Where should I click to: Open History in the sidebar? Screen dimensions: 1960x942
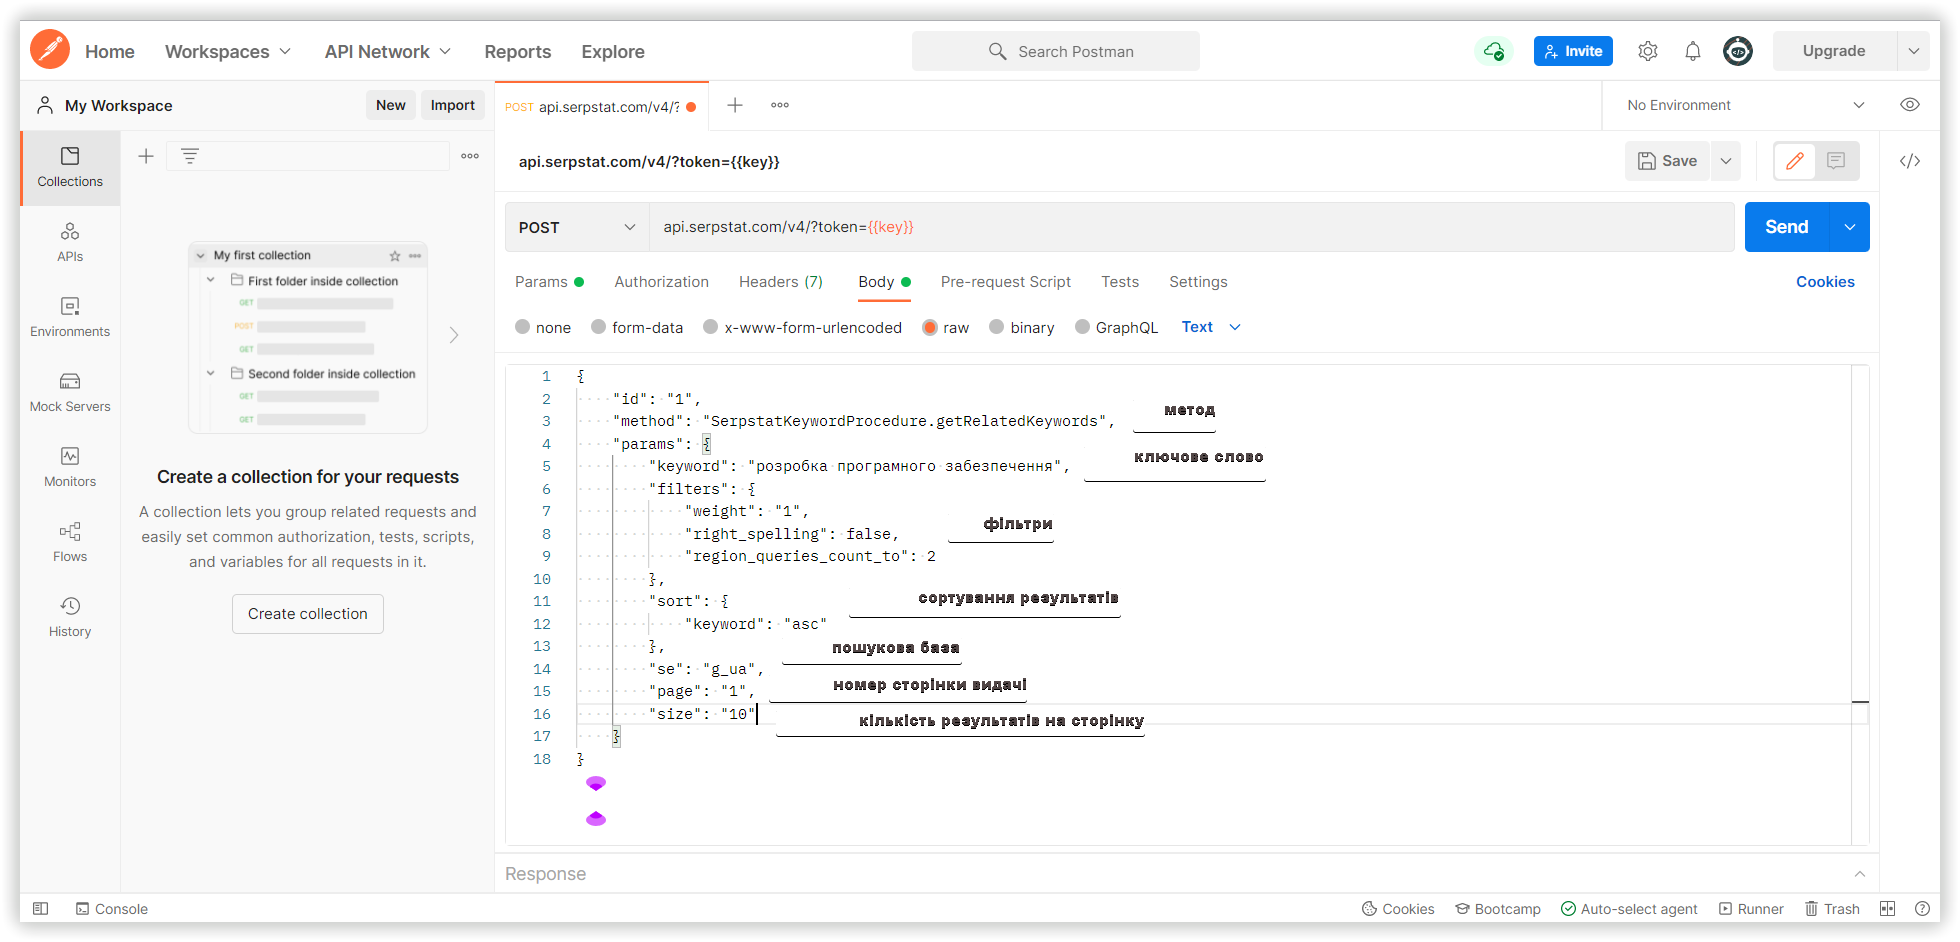point(70,617)
